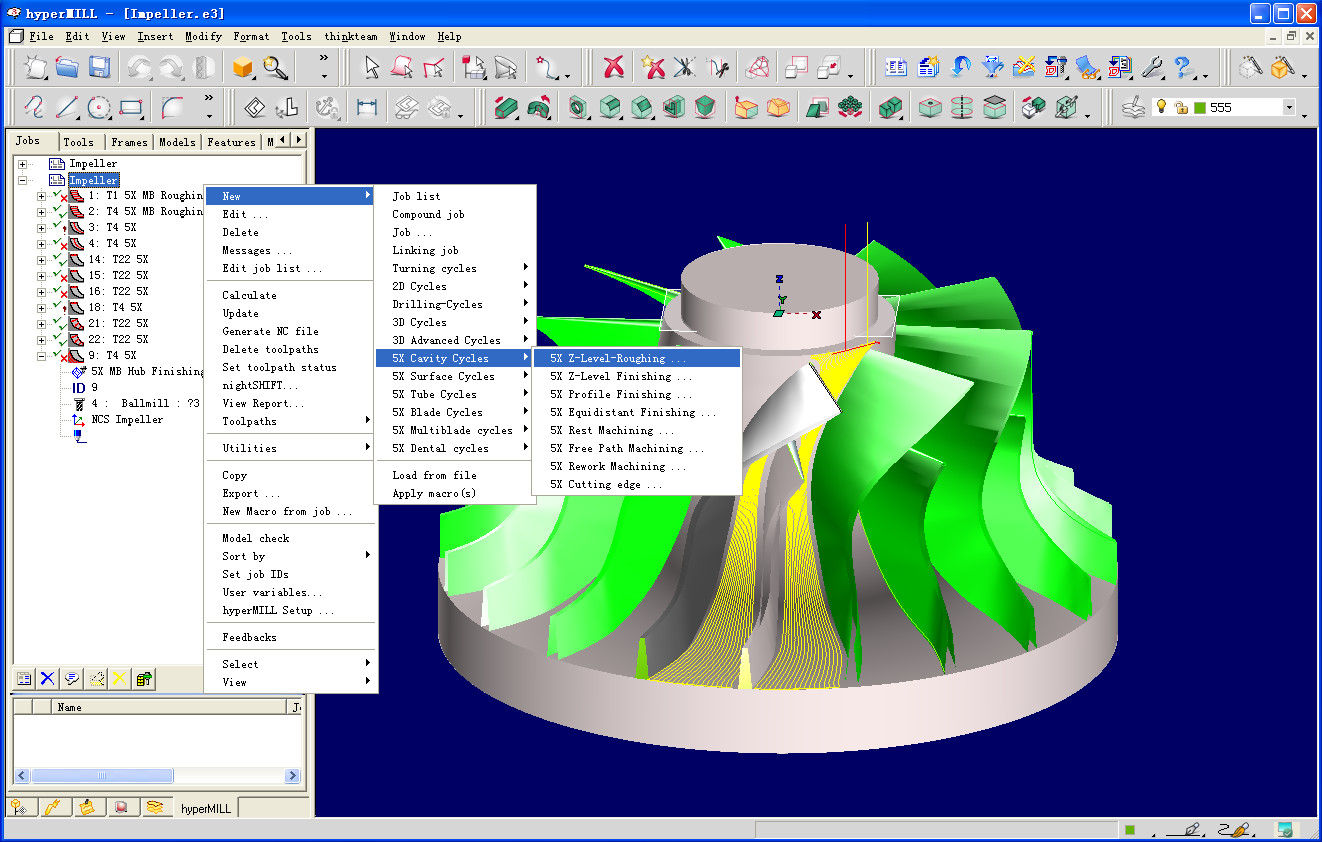Click the green status indicator in status bar
The image size is (1322, 842).
[1129, 829]
